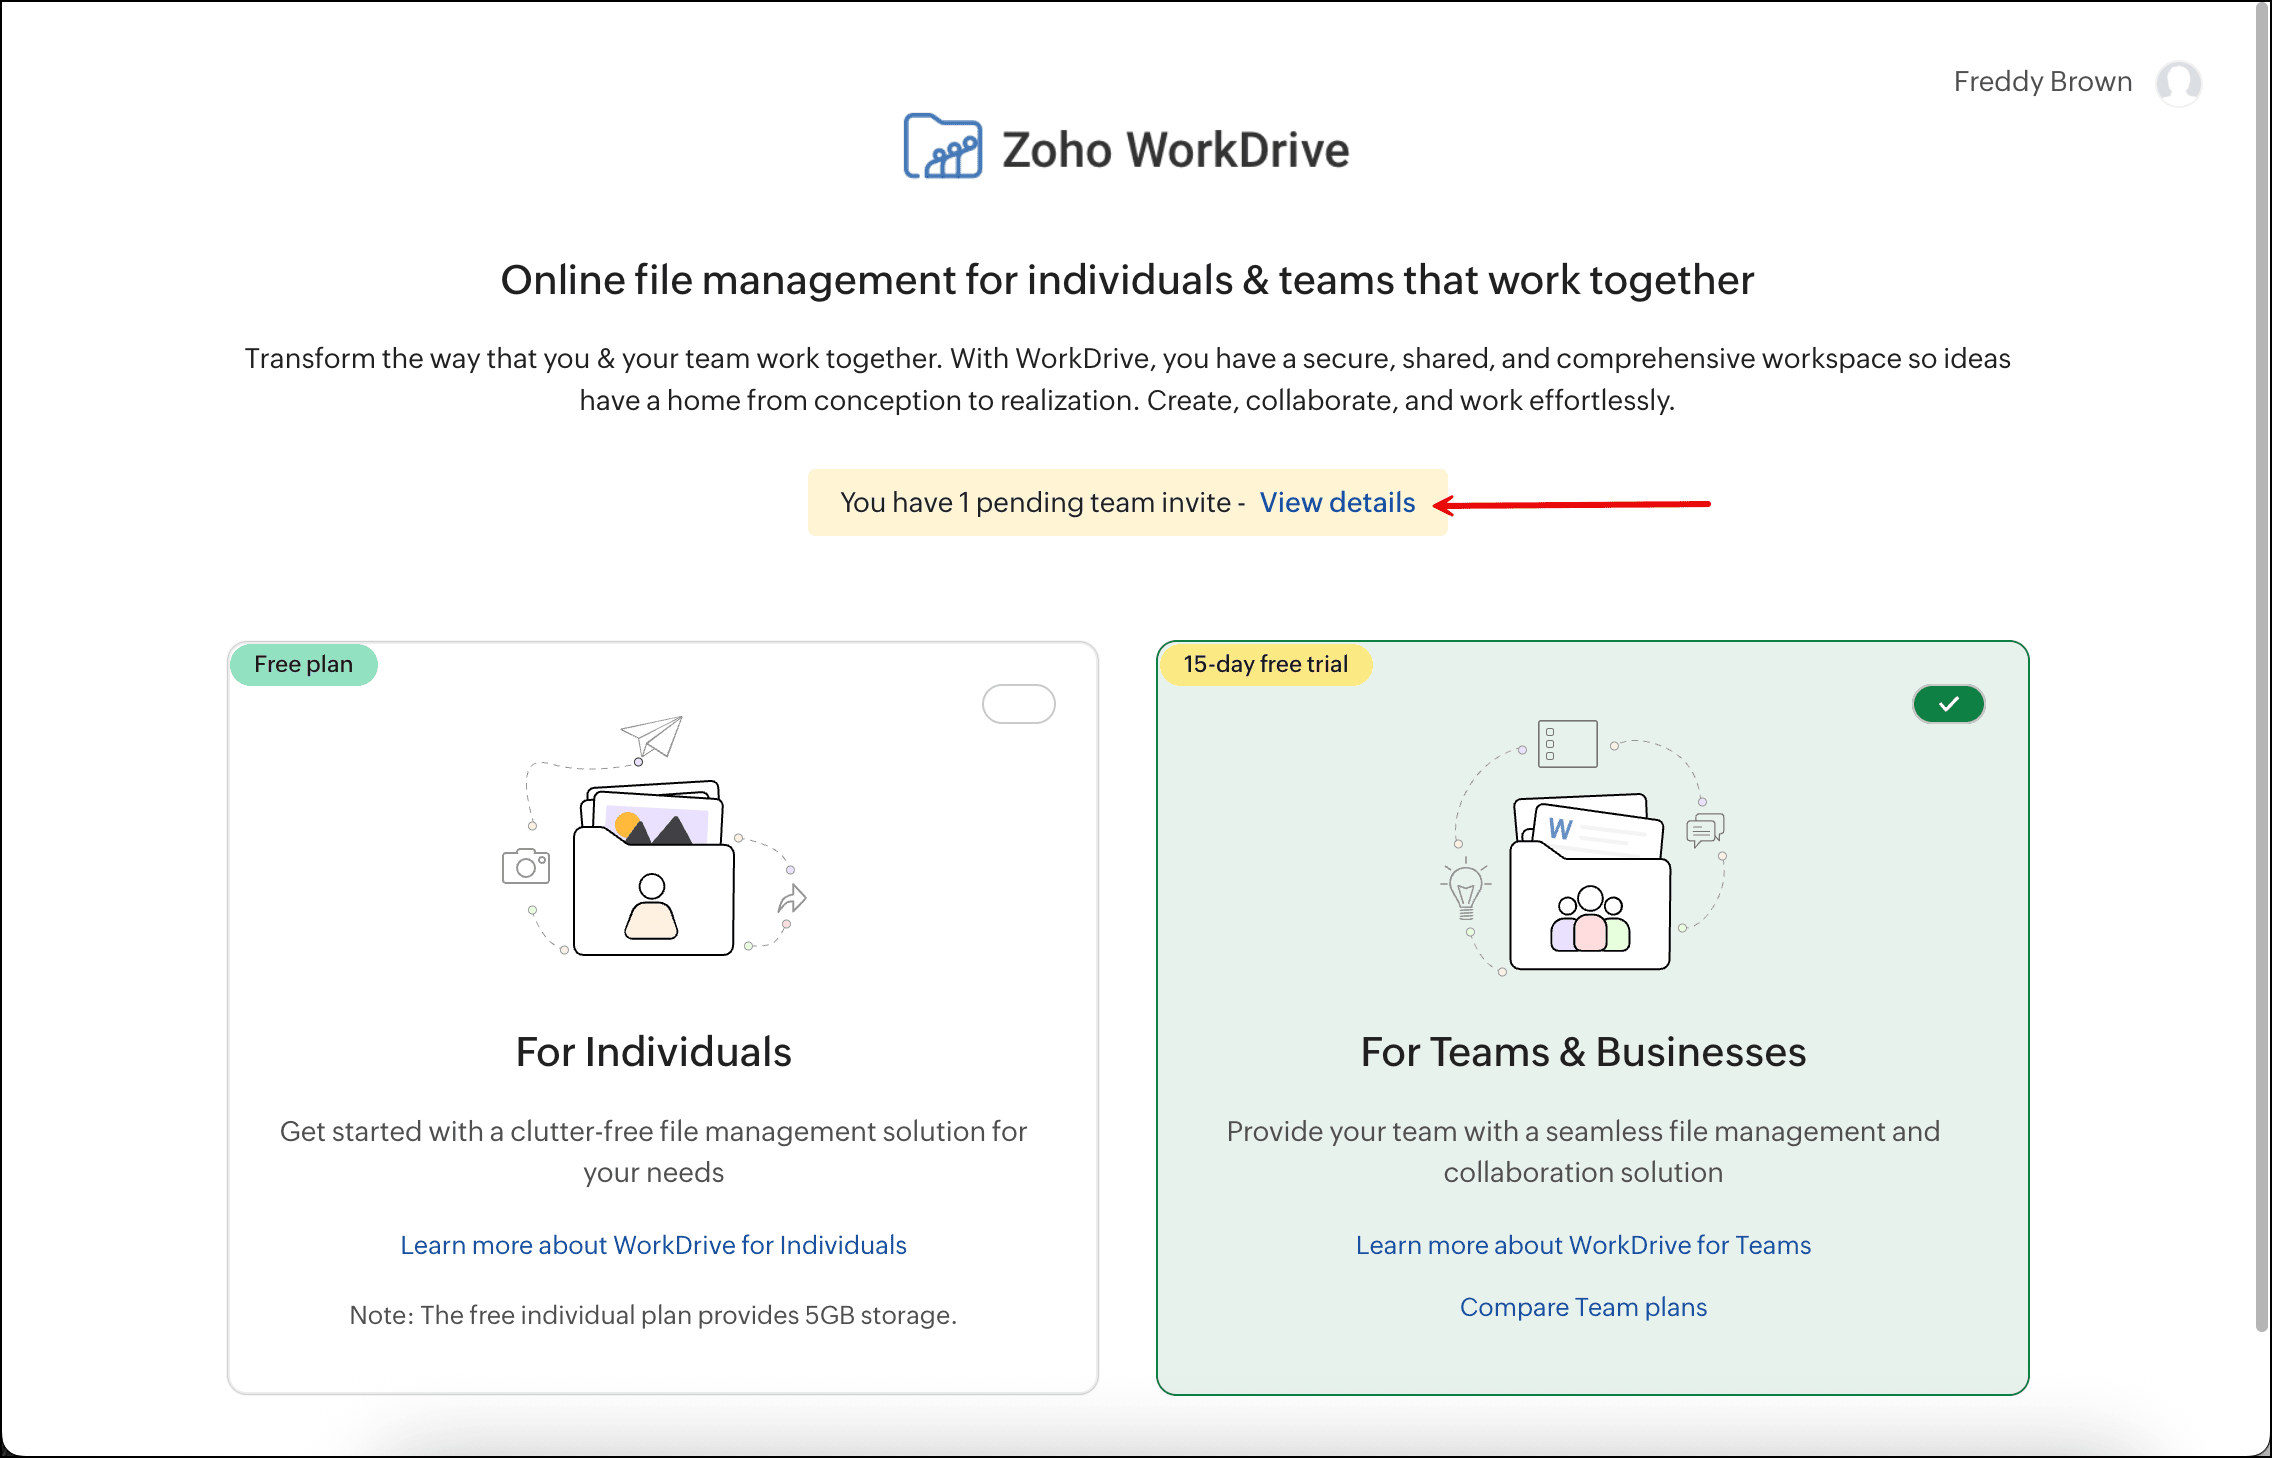The image size is (2272, 1458).
Task: Select the For Individuals plan toggle
Action: pos(1018,704)
